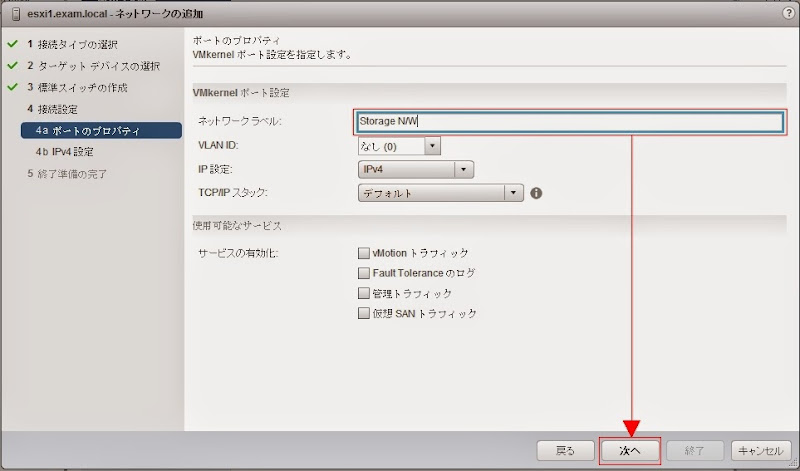Image resolution: width=800 pixels, height=471 pixels.
Task: Select step 4b IPv4 設定
Action: coord(64,152)
